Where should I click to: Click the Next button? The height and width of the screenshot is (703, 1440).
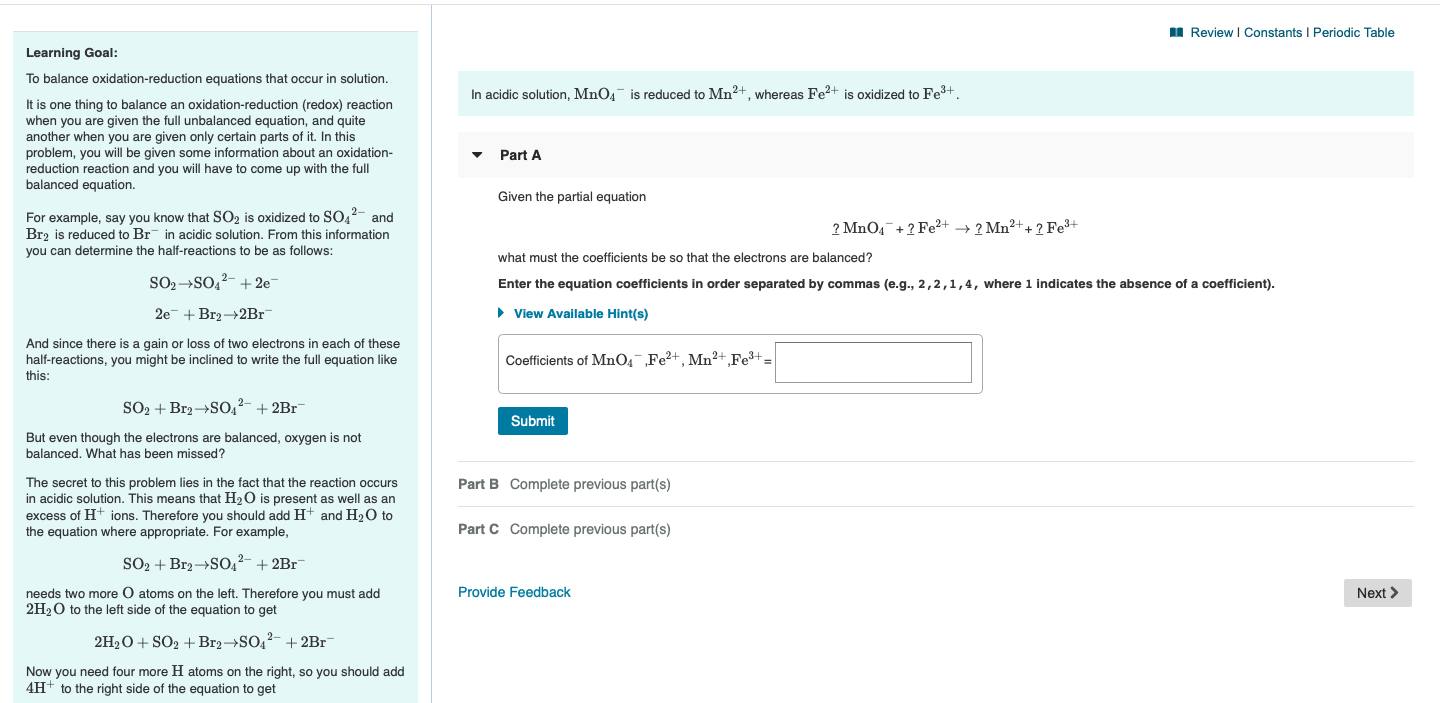coord(1377,592)
